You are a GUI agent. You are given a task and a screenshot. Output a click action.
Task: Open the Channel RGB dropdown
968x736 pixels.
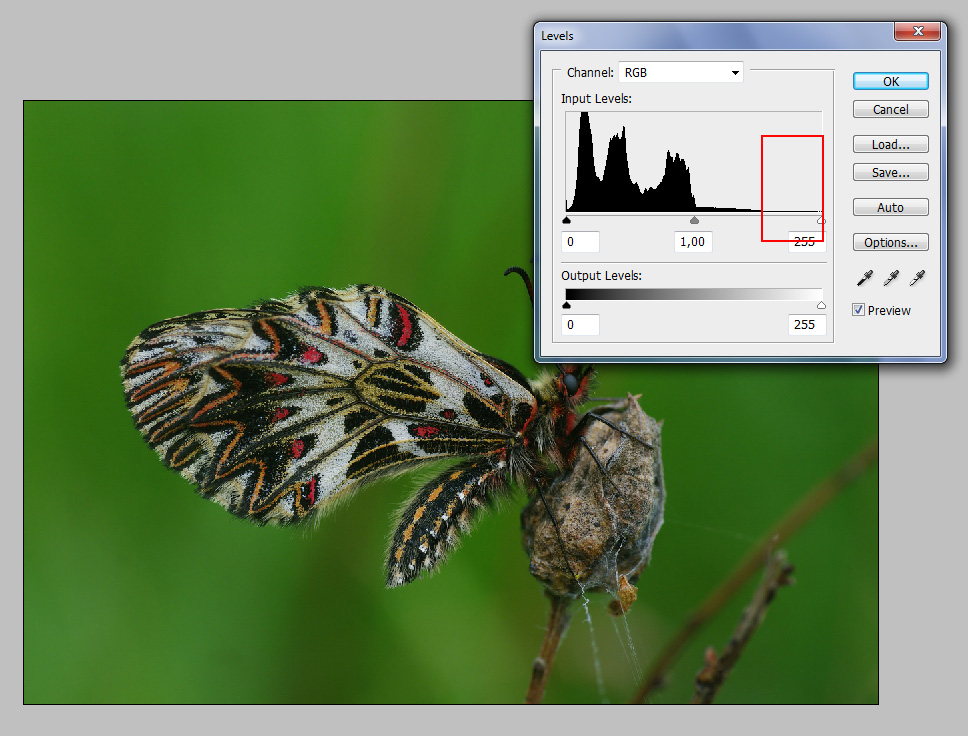click(x=680, y=73)
